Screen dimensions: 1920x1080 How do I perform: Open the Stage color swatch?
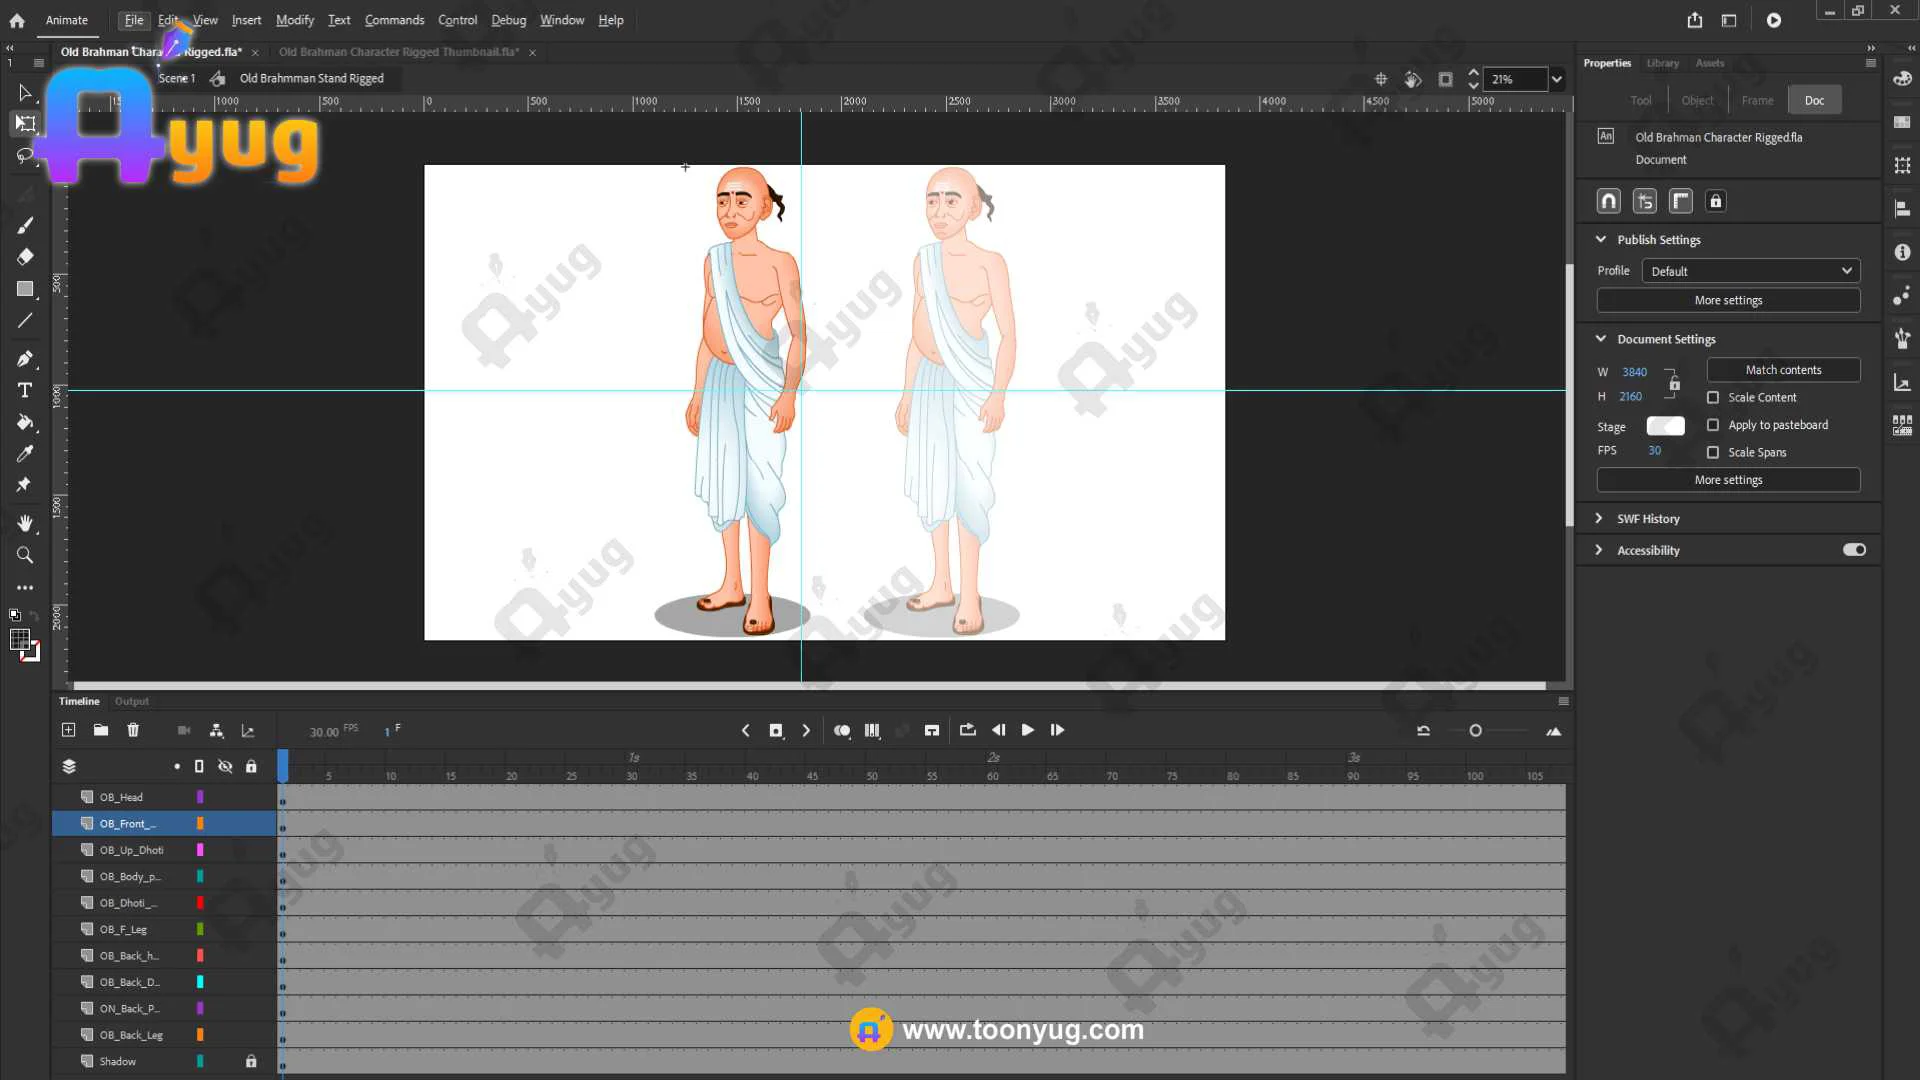1665,426
